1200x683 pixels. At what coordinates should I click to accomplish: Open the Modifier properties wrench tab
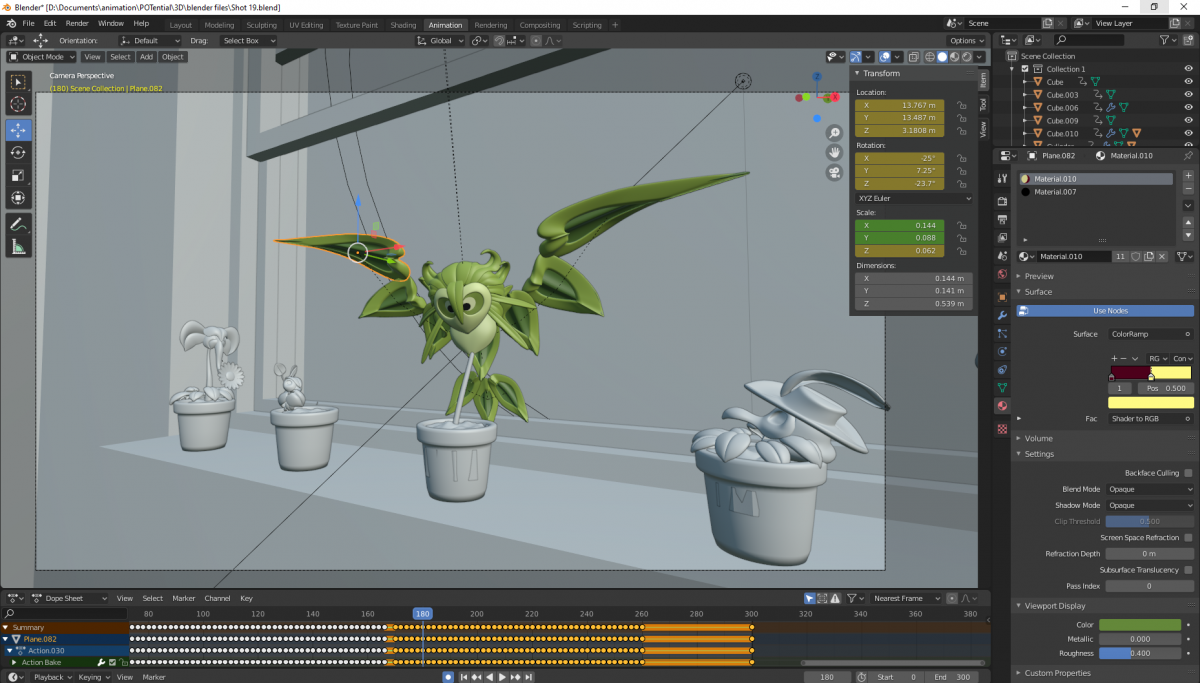pyautogui.click(x=1002, y=316)
